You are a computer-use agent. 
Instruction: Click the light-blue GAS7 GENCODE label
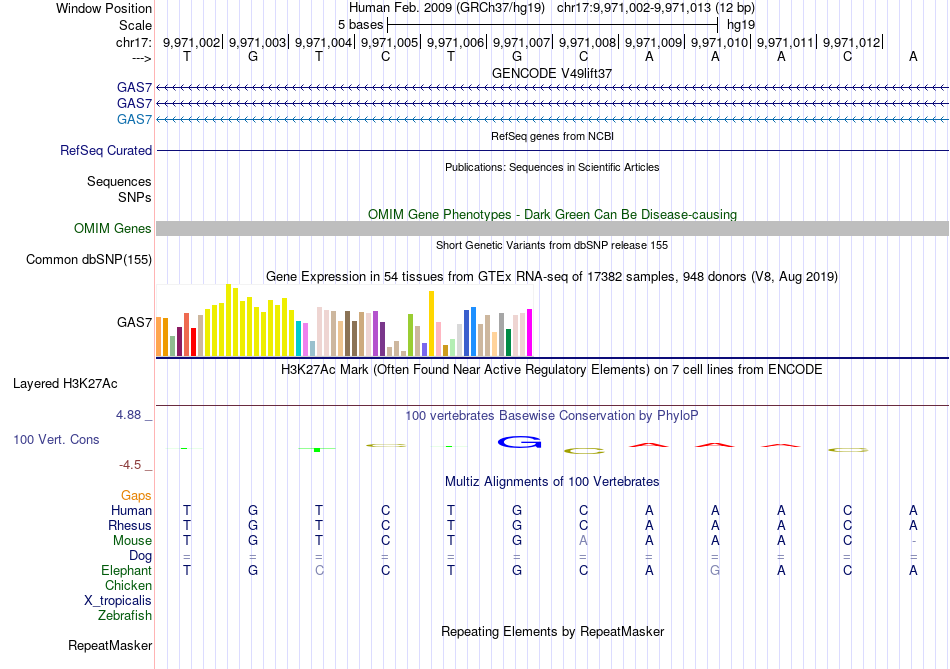[x=135, y=119]
